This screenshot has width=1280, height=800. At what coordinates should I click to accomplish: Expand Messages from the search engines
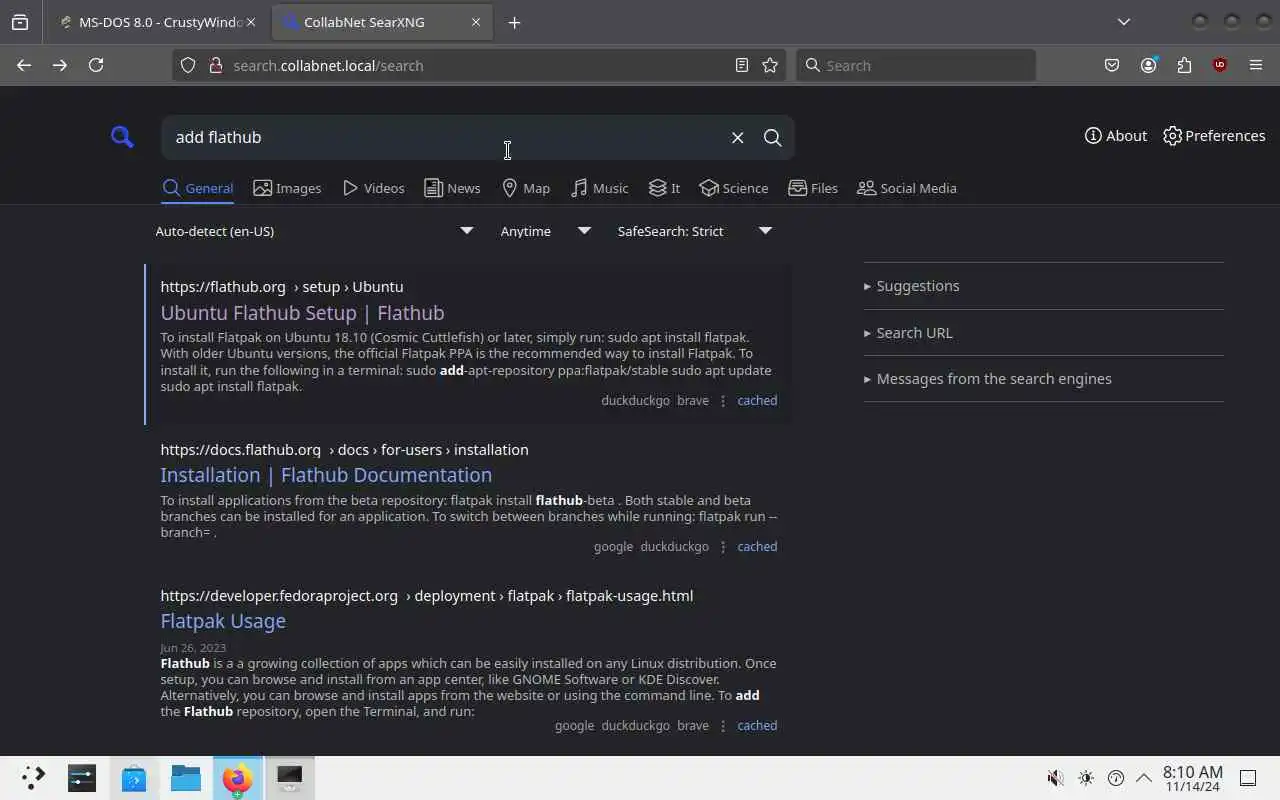pyautogui.click(x=988, y=379)
